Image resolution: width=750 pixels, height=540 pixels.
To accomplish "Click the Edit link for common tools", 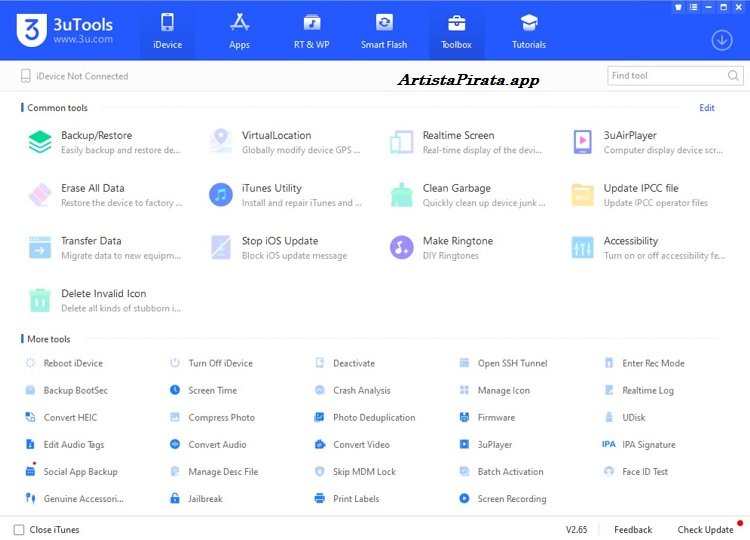I will click(707, 108).
